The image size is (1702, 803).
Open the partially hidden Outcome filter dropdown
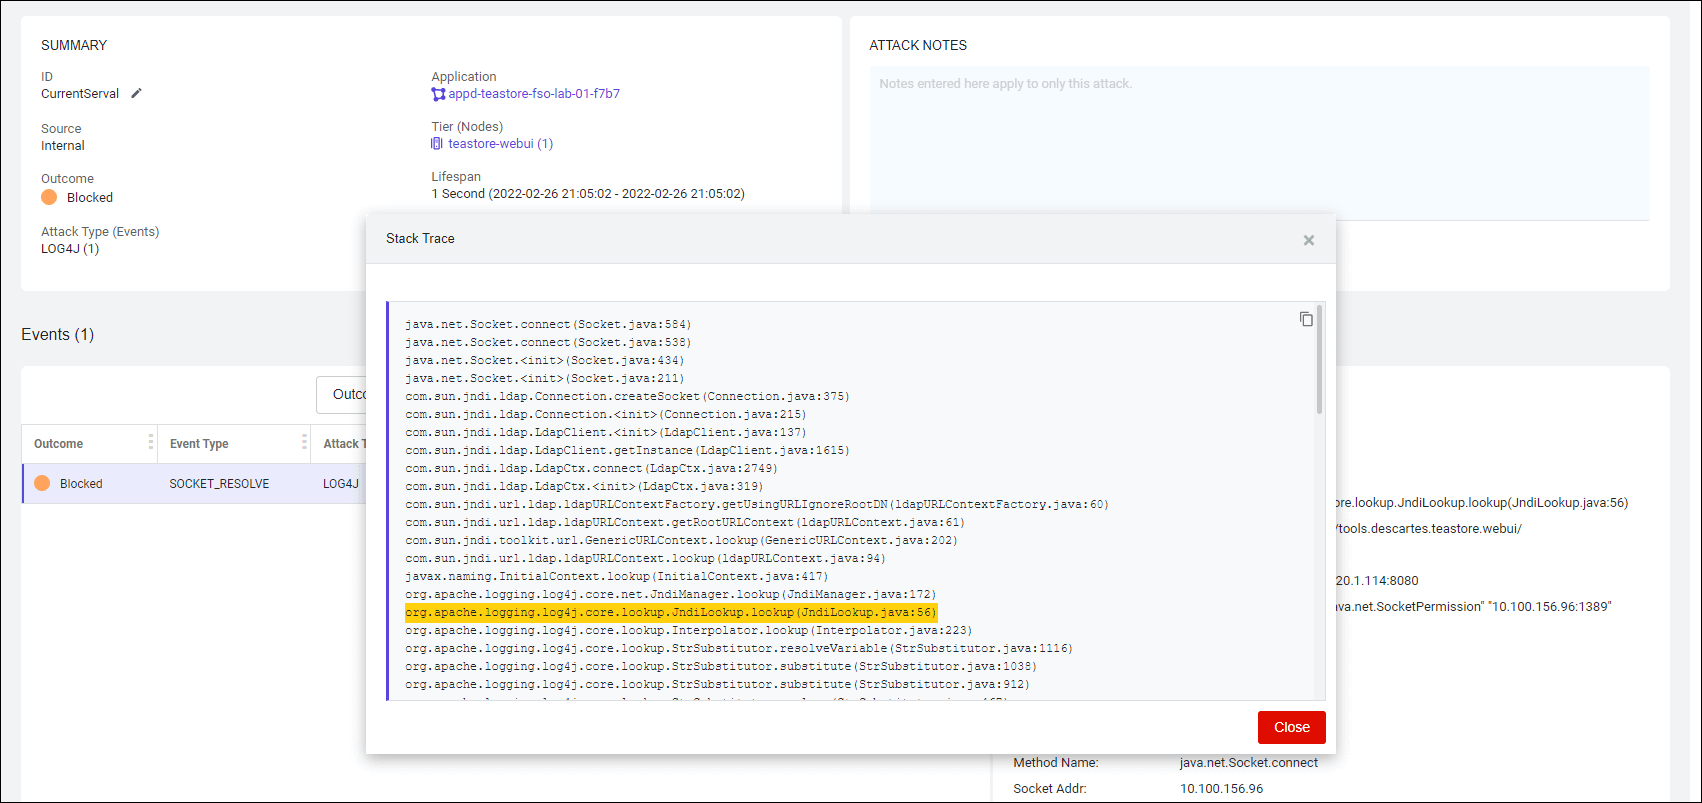(342, 394)
